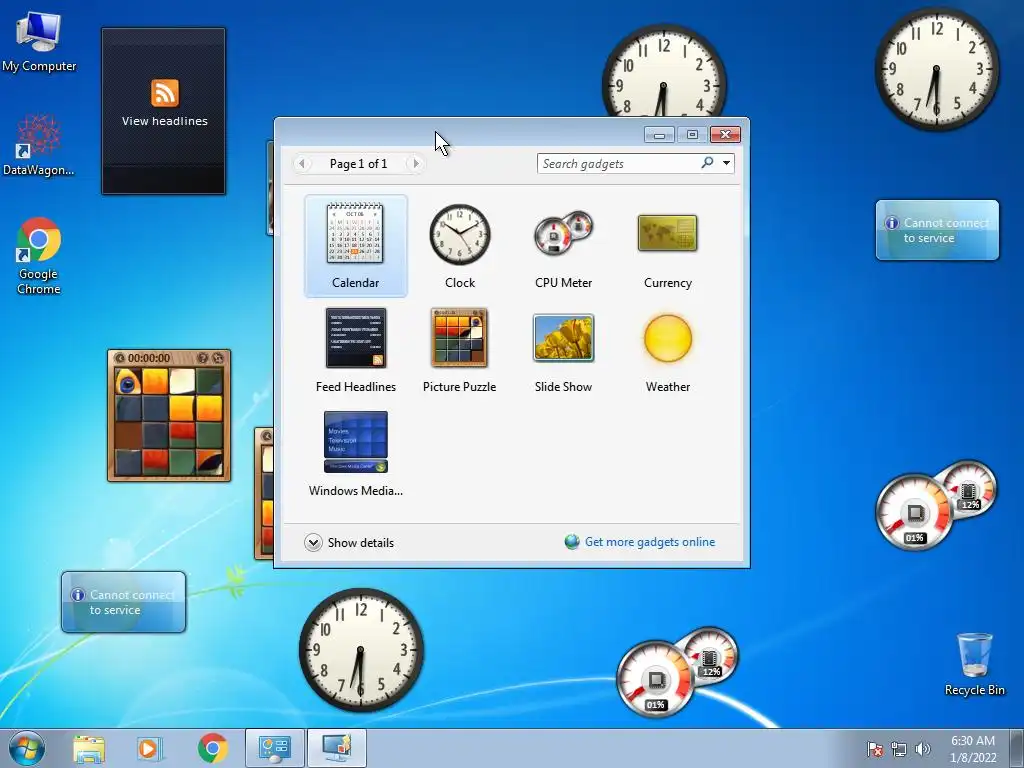Click the weather gadget at lower left

click(123, 602)
